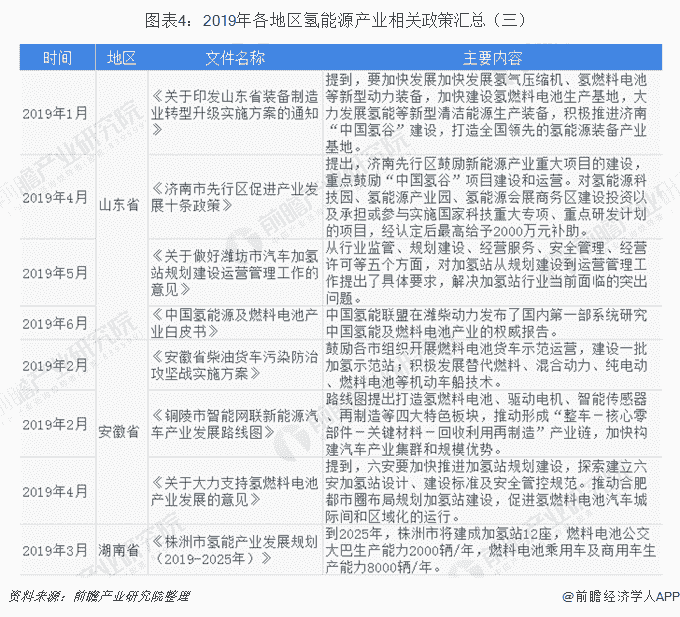Select document '关于大力支持氢燃料电池产业发展的意见'
680x617 pixels.
click(x=235, y=491)
